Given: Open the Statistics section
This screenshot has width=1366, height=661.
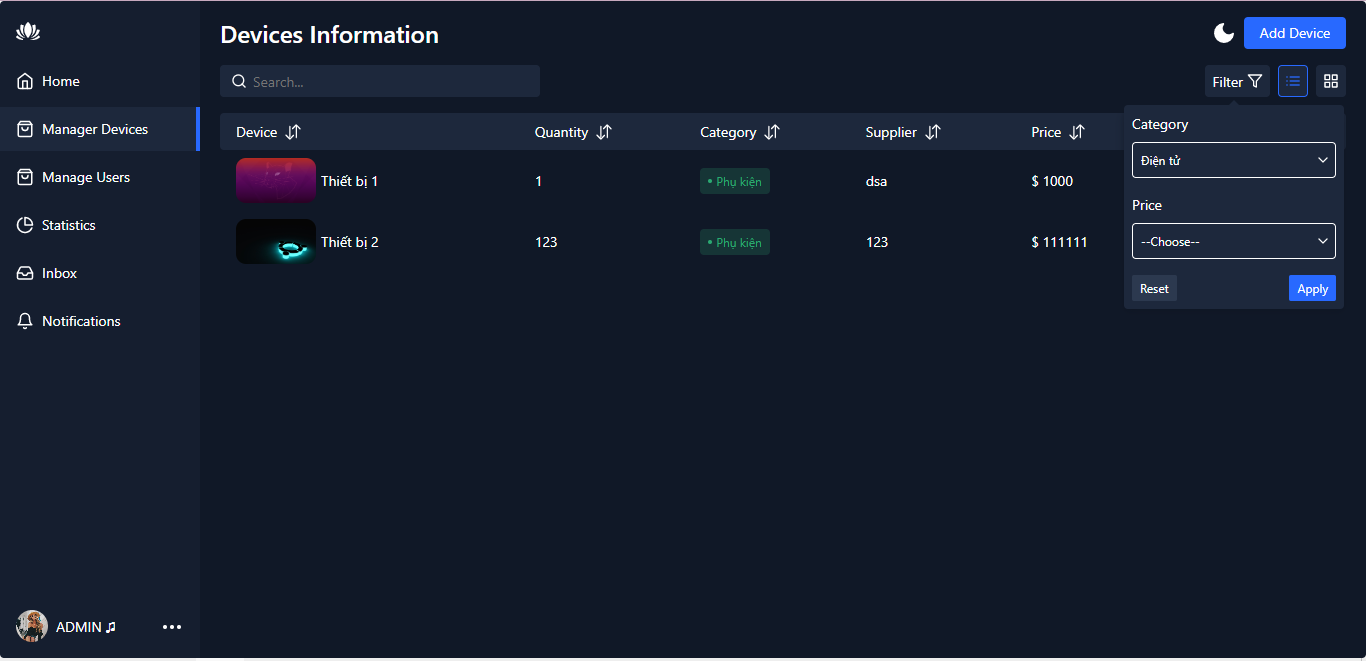Looking at the screenshot, I should [69, 225].
